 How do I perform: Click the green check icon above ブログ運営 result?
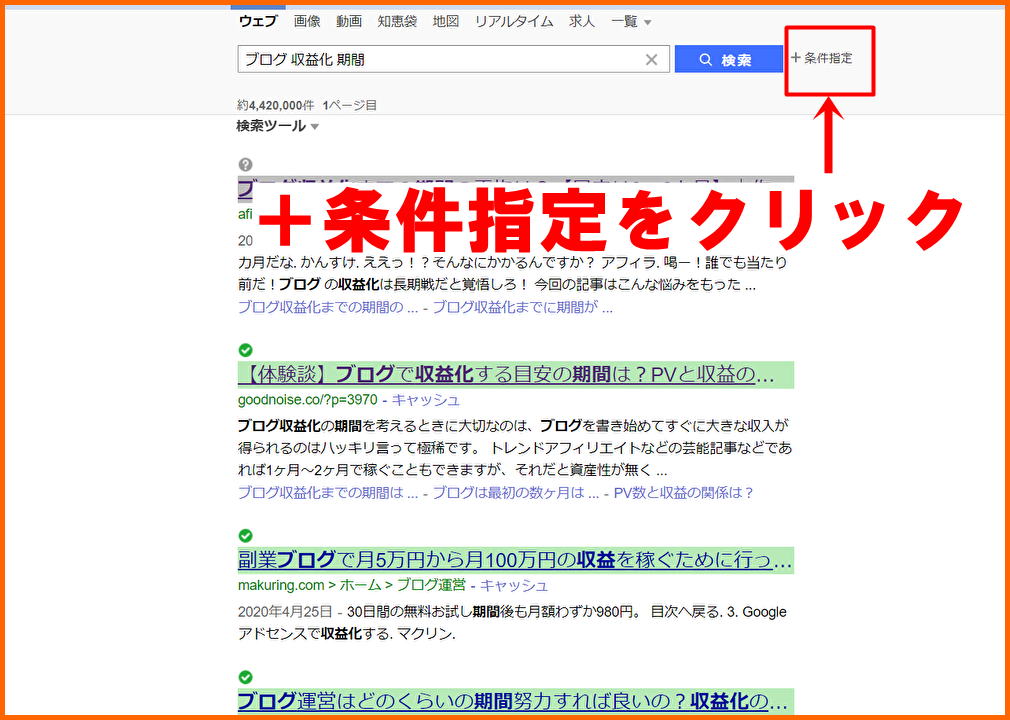click(x=245, y=677)
